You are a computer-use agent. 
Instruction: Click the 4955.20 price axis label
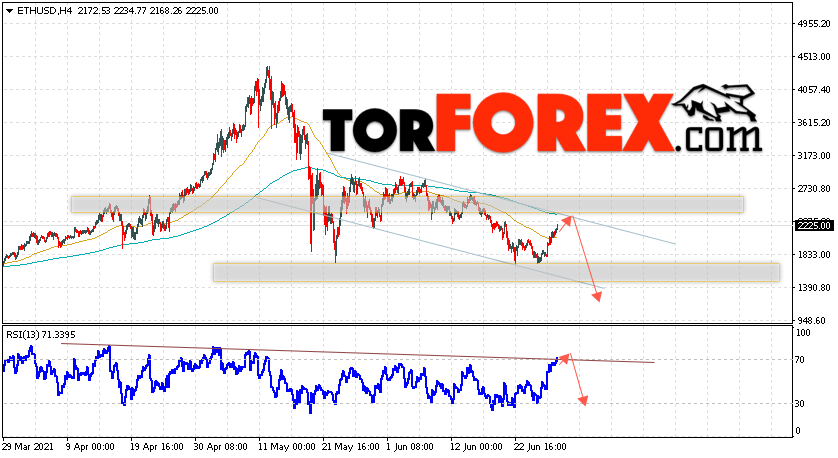click(x=813, y=24)
